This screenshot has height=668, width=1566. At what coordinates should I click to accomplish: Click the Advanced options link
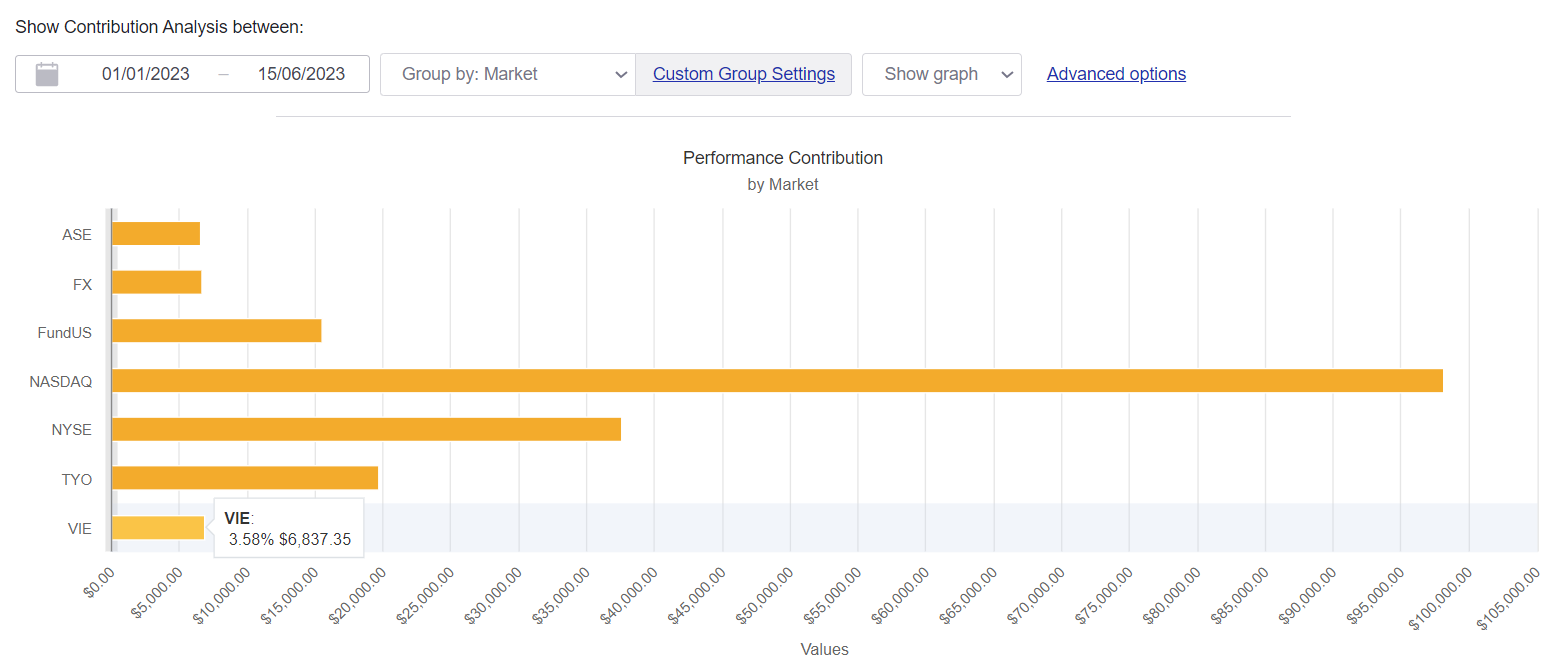click(x=1116, y=74)
